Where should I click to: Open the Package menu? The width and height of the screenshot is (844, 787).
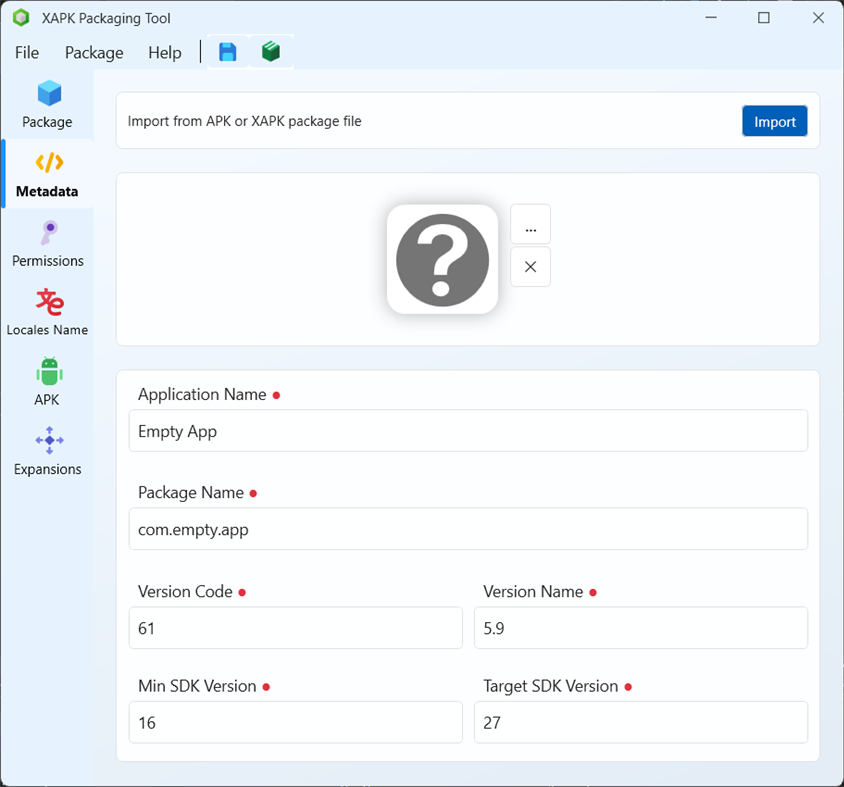point(93,52)
